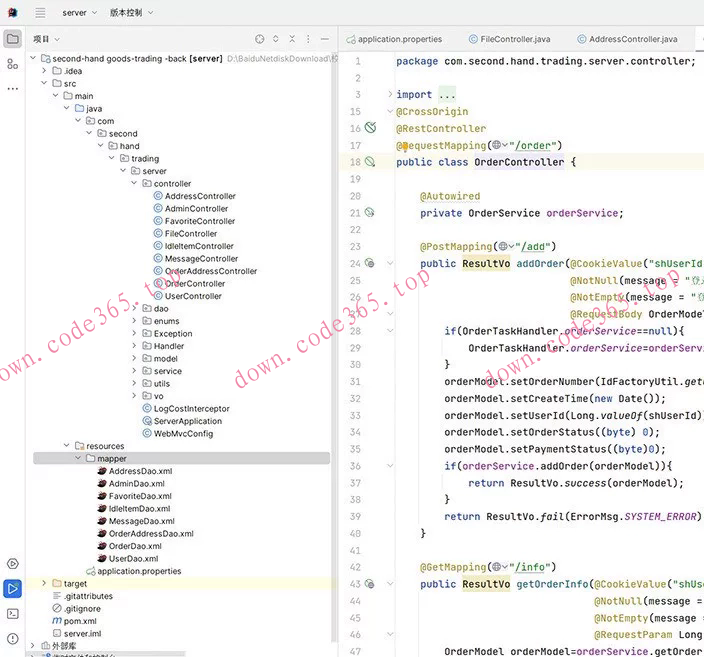The height and width of the screenshot is (657, 704).
Task: Open the Run tool window icon
Action: 12,588
